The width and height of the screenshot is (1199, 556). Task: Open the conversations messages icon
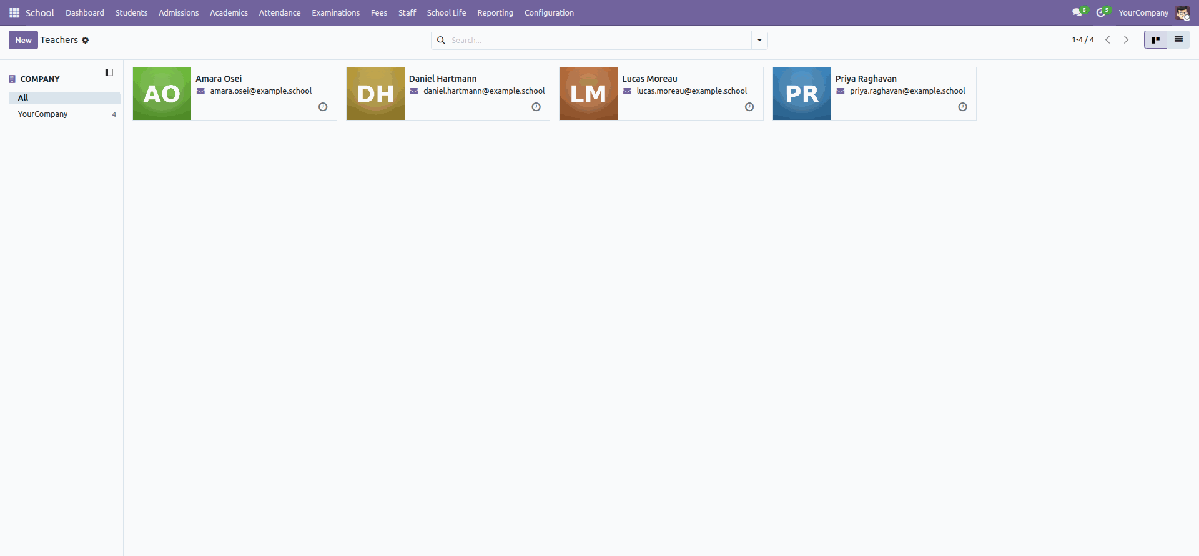point(1079,12)
